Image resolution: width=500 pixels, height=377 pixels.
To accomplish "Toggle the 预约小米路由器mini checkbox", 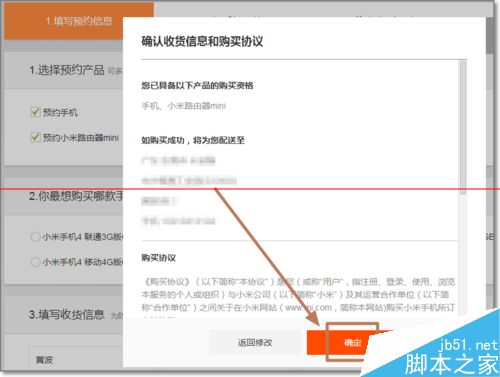I will [x=36, y=137].
